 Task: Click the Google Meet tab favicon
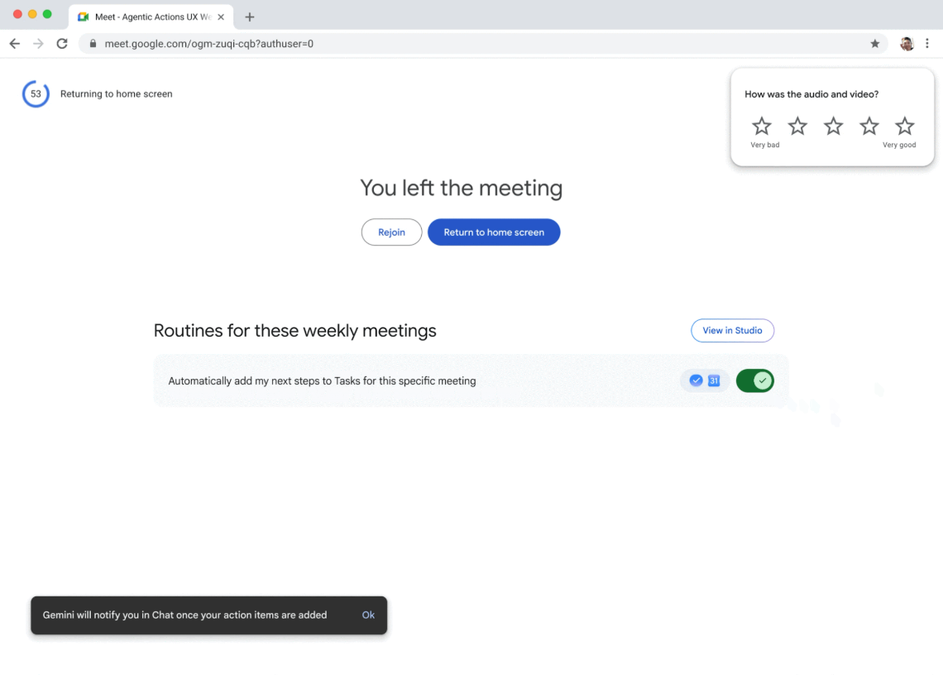(x=83, y=17)
